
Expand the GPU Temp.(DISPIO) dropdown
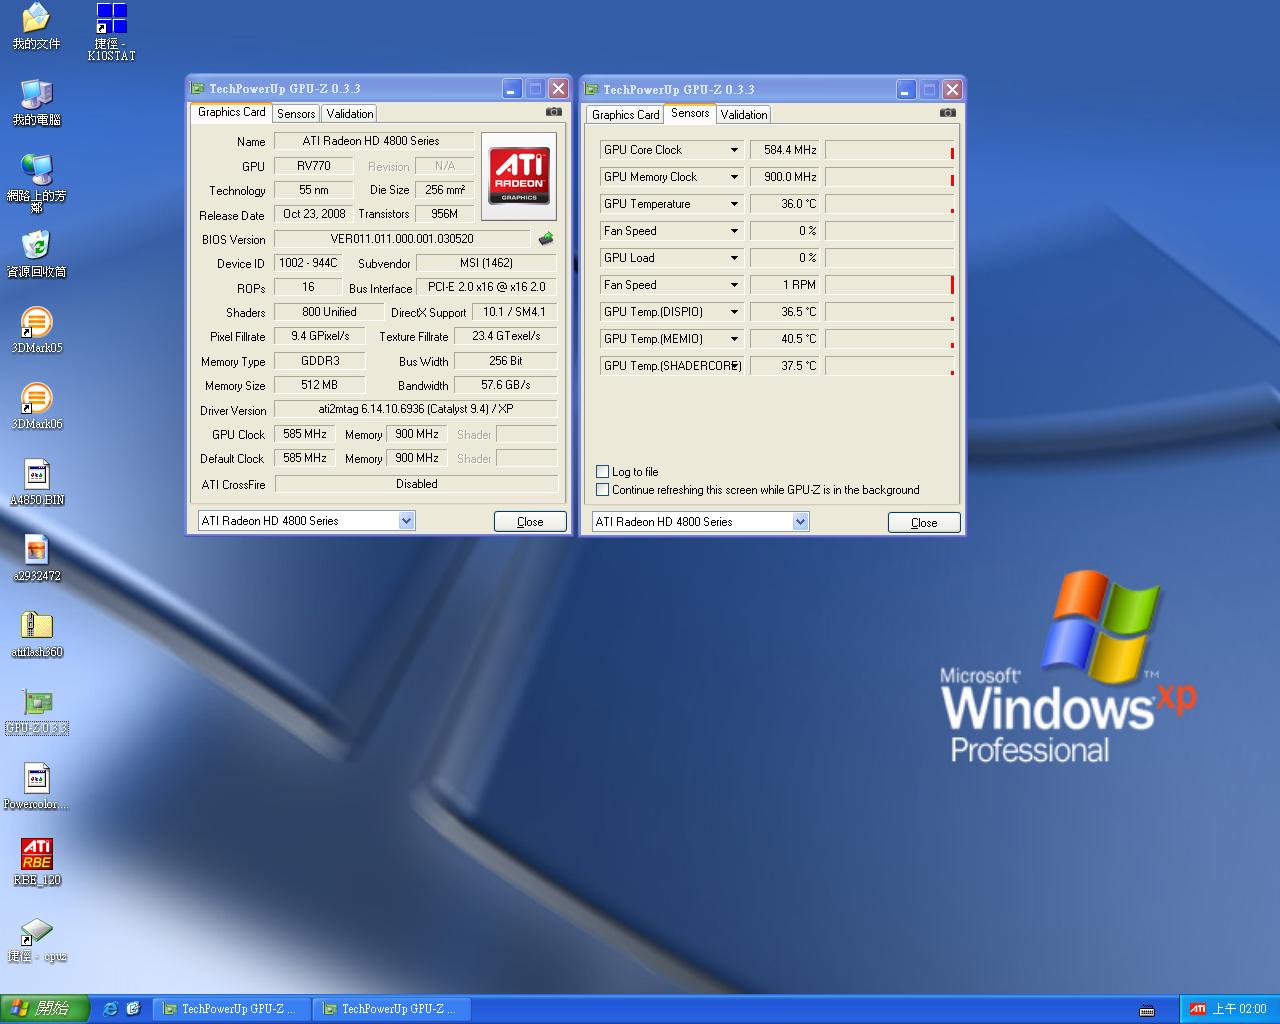click(734, 312)
